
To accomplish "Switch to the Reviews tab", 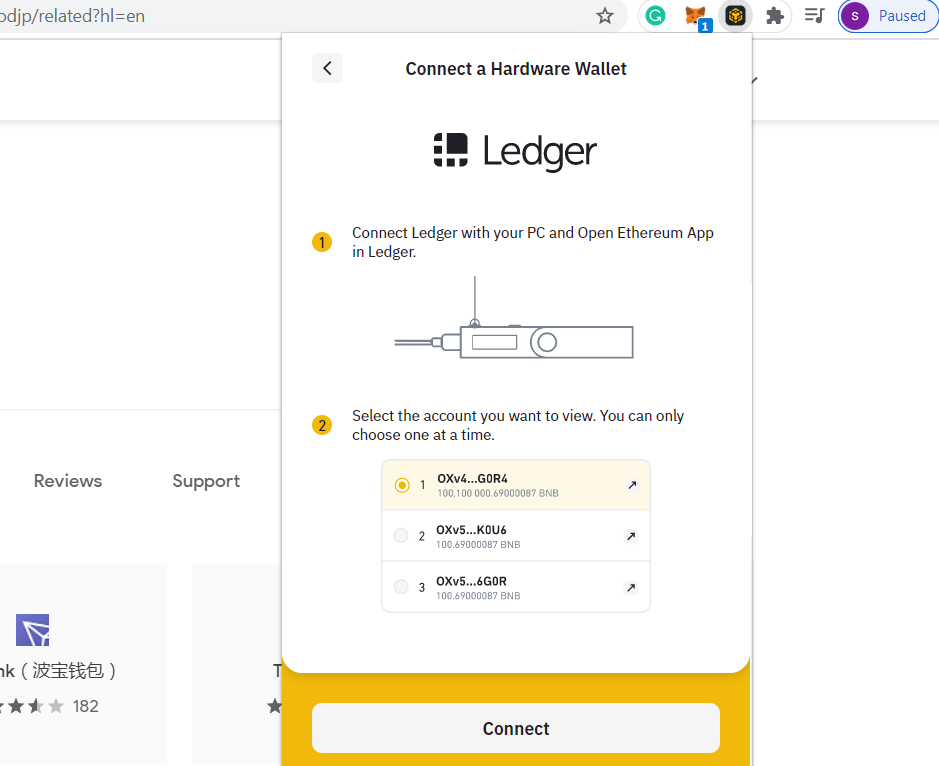I will point(68,481).
